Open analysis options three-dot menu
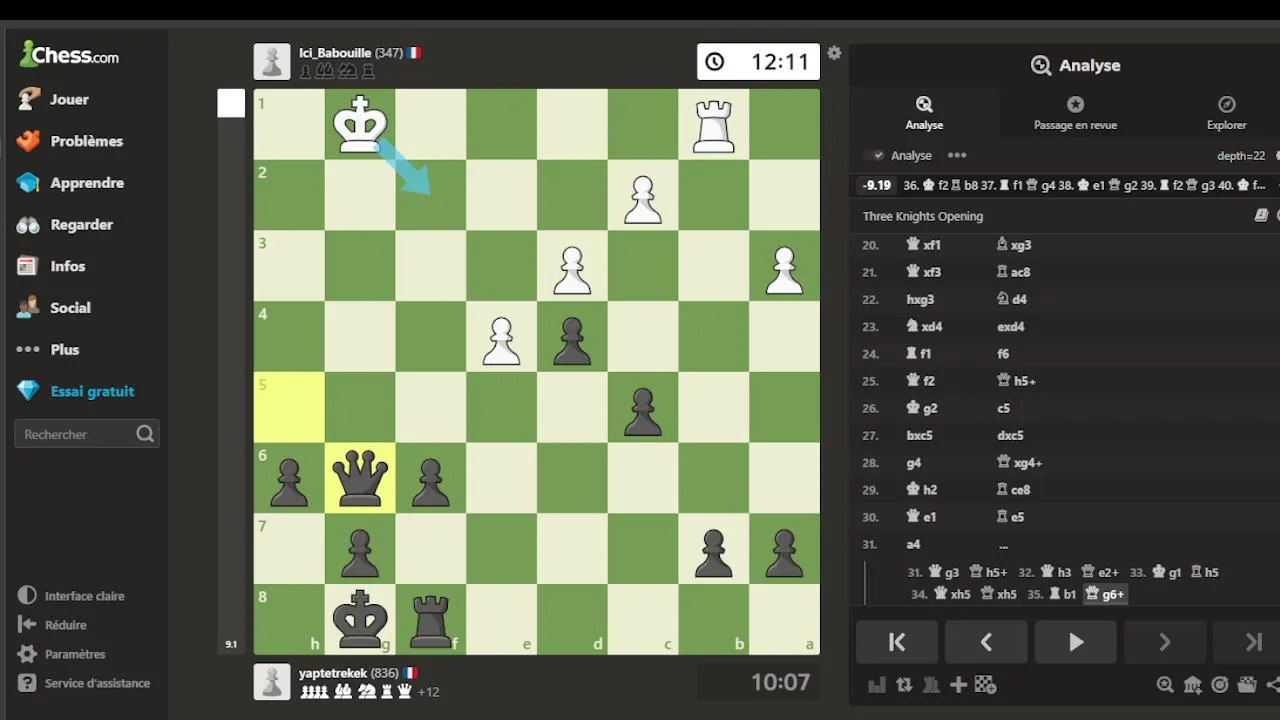Screen dimensions: 1280x720 (957, 155)
